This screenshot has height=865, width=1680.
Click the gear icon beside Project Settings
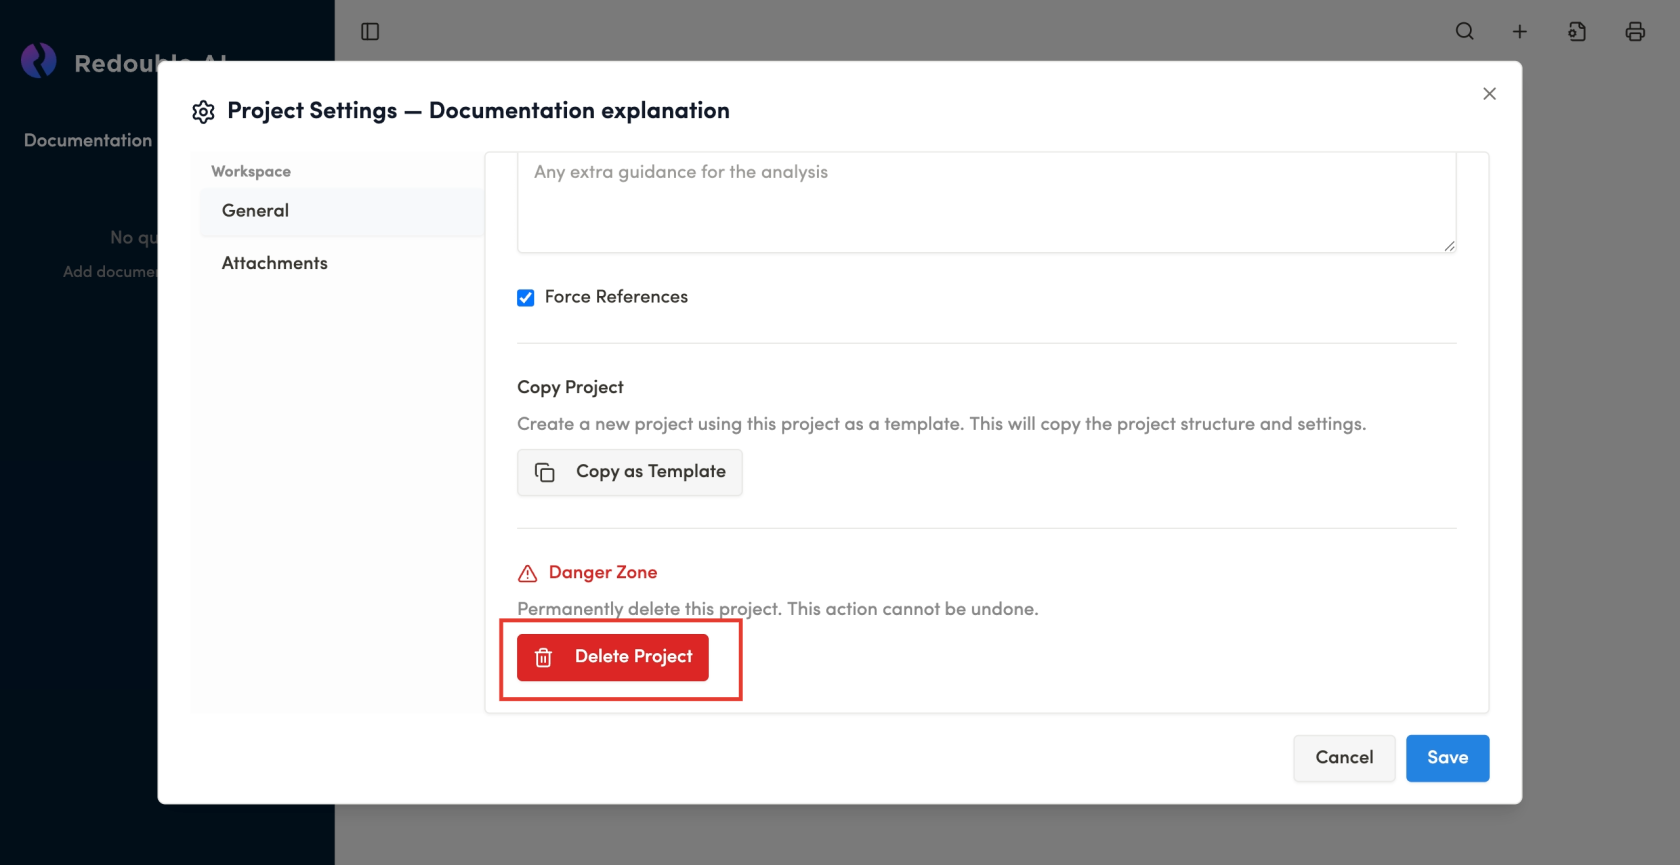(x=203, y=112)
